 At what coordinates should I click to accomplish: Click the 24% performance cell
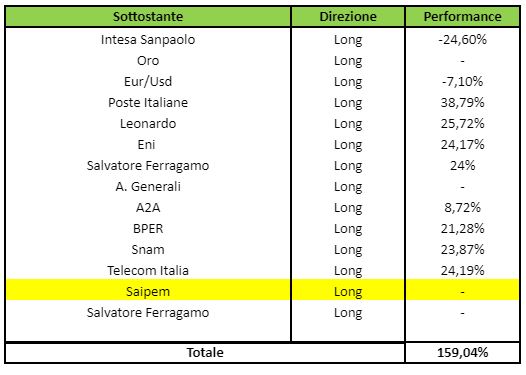pyautogui.click(x=462, y=166)
